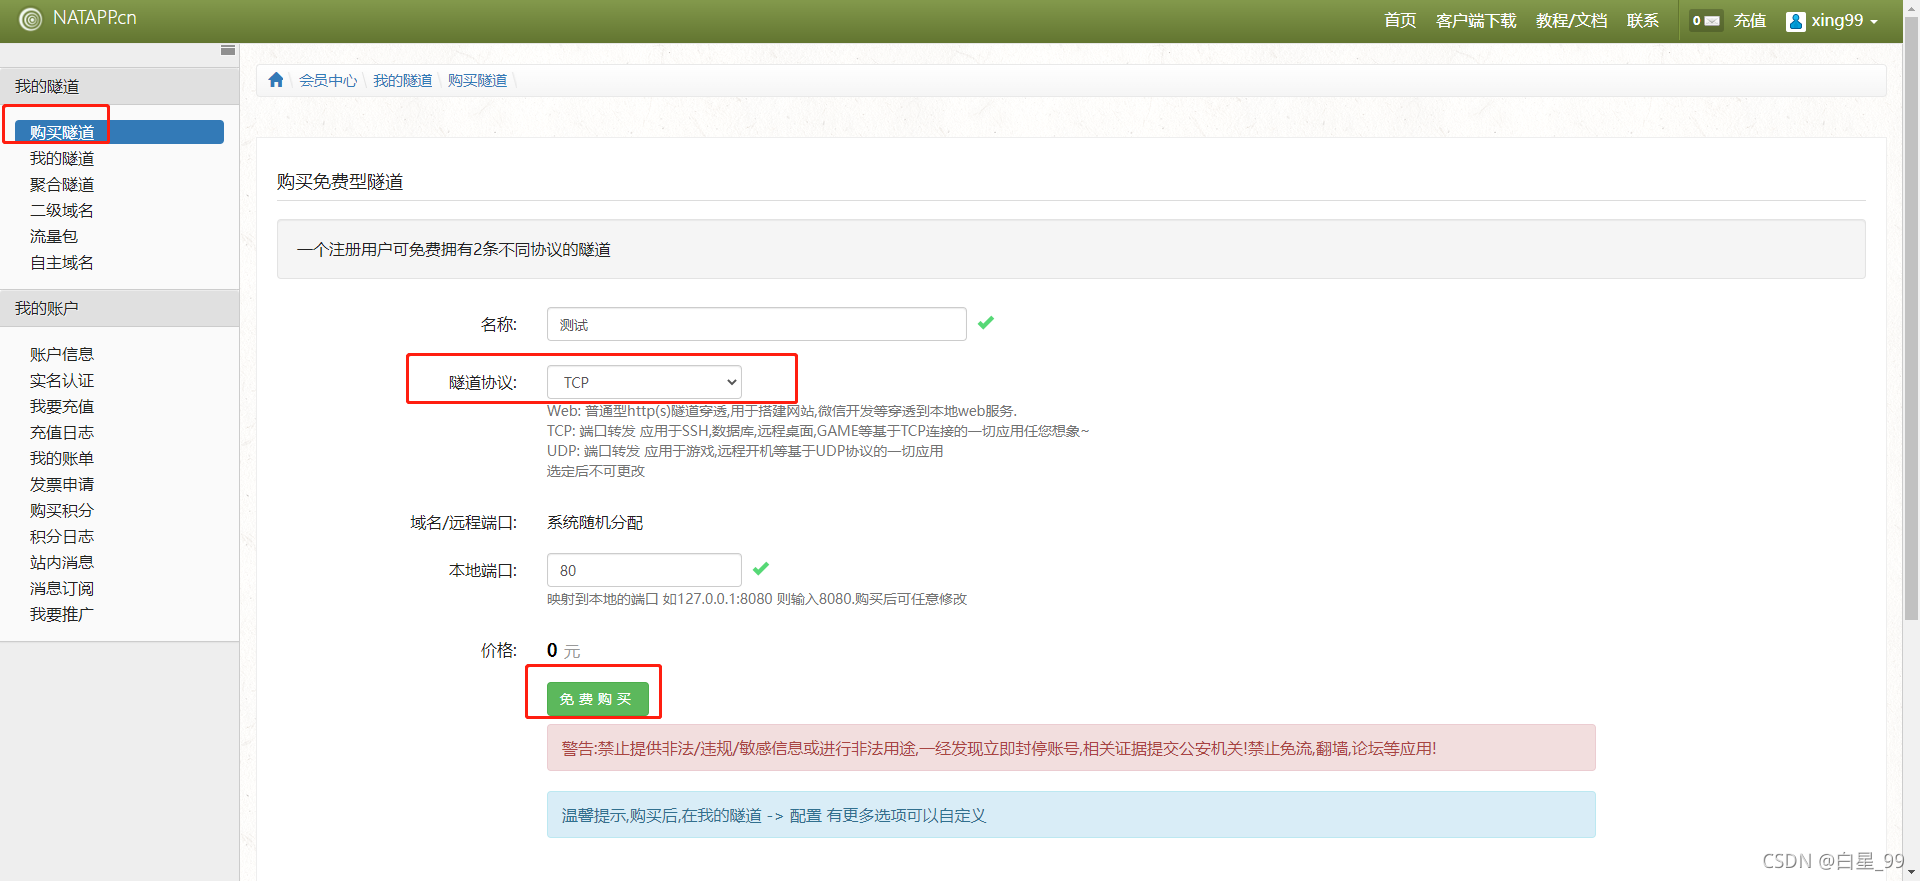The width and height of the screenshot is (1920, 881).
Task: Open 二级域名 in the sidebar
Action: coord(62,210)
